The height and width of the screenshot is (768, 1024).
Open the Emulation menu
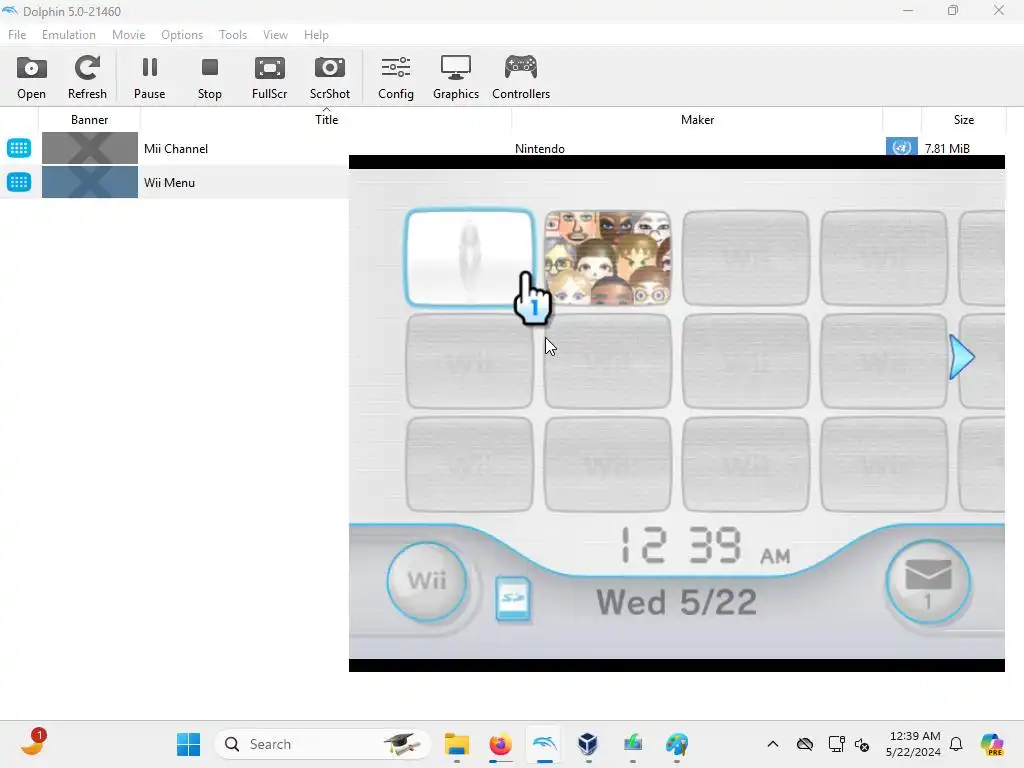(x=69, y=35)
